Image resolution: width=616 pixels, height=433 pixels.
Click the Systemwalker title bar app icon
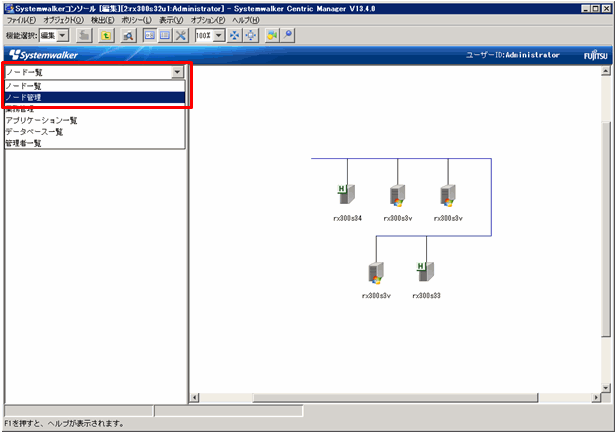(9, 8)
